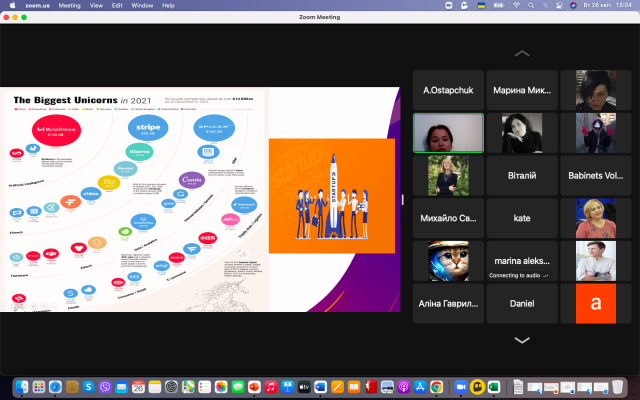Select the woman in blue suit tile
This screenshot has width=640, height=400.
(448, 176)
